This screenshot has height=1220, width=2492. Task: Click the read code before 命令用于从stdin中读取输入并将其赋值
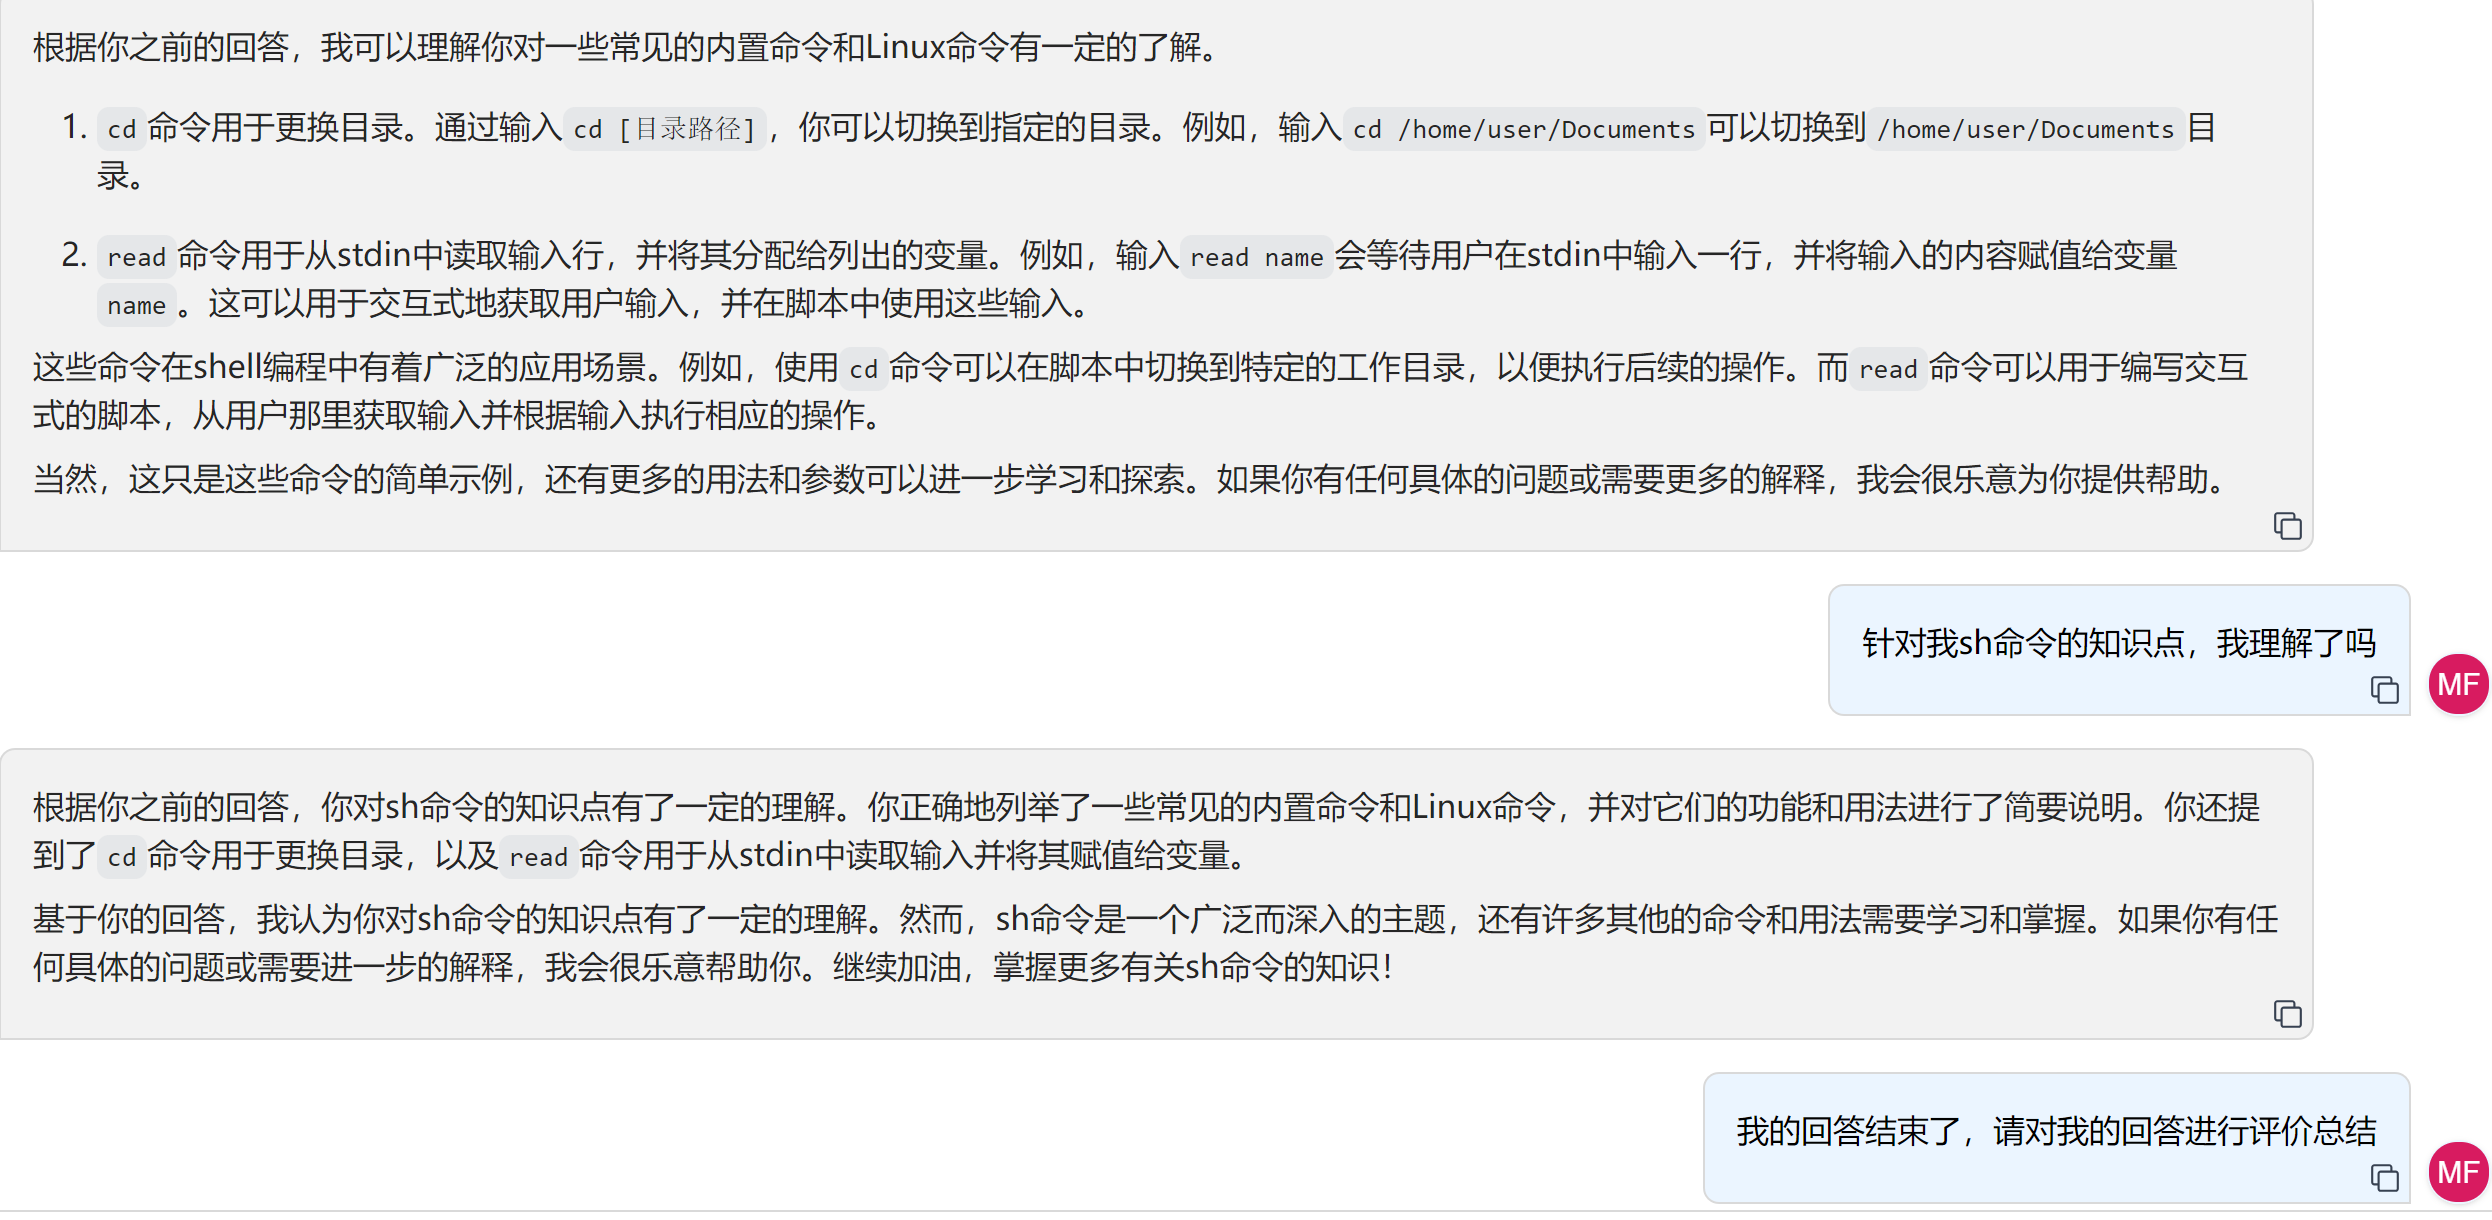(538, 857)
